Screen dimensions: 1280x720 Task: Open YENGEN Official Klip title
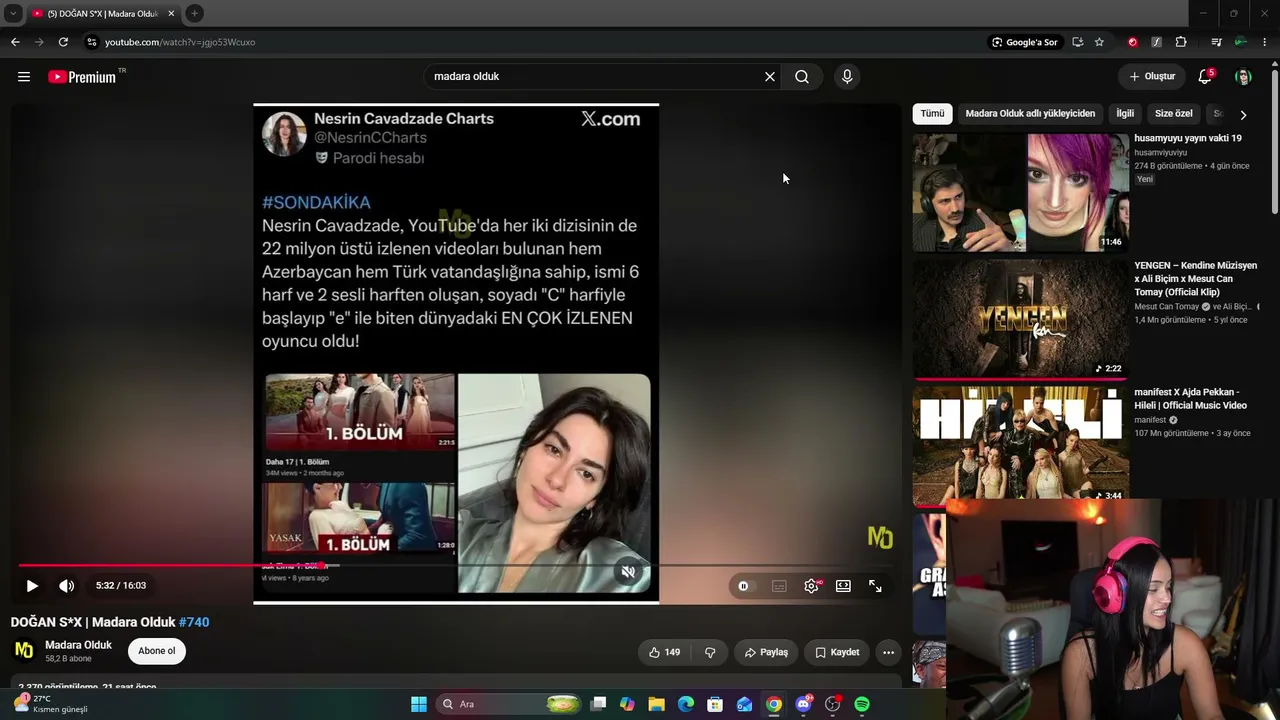(1196, 278)
